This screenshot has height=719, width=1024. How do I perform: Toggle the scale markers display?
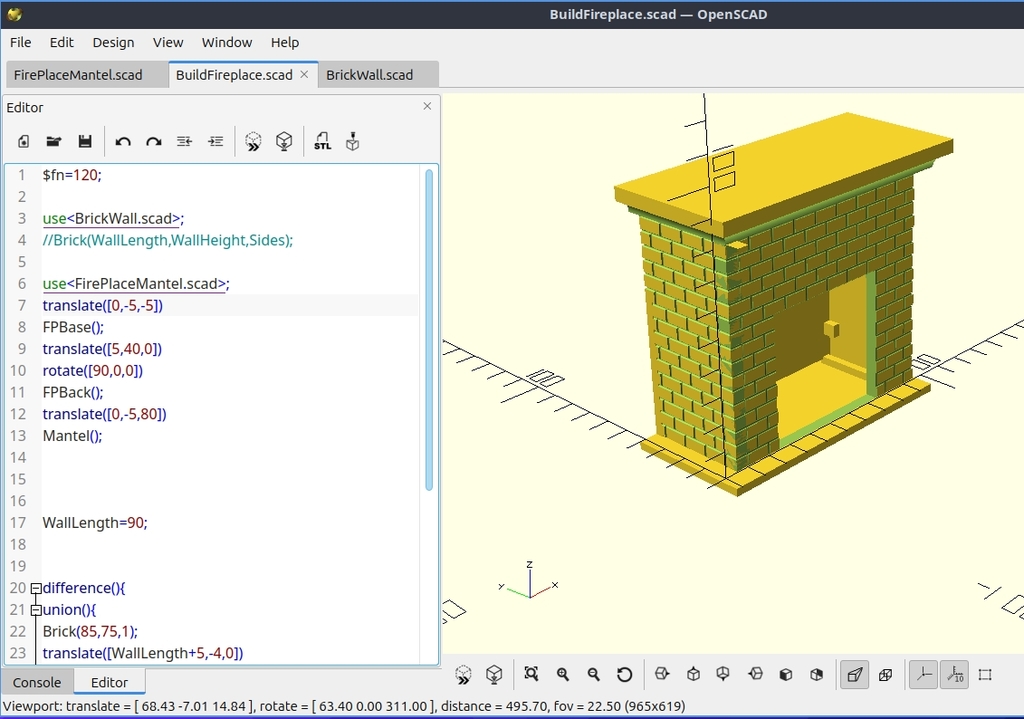point(954,675)
